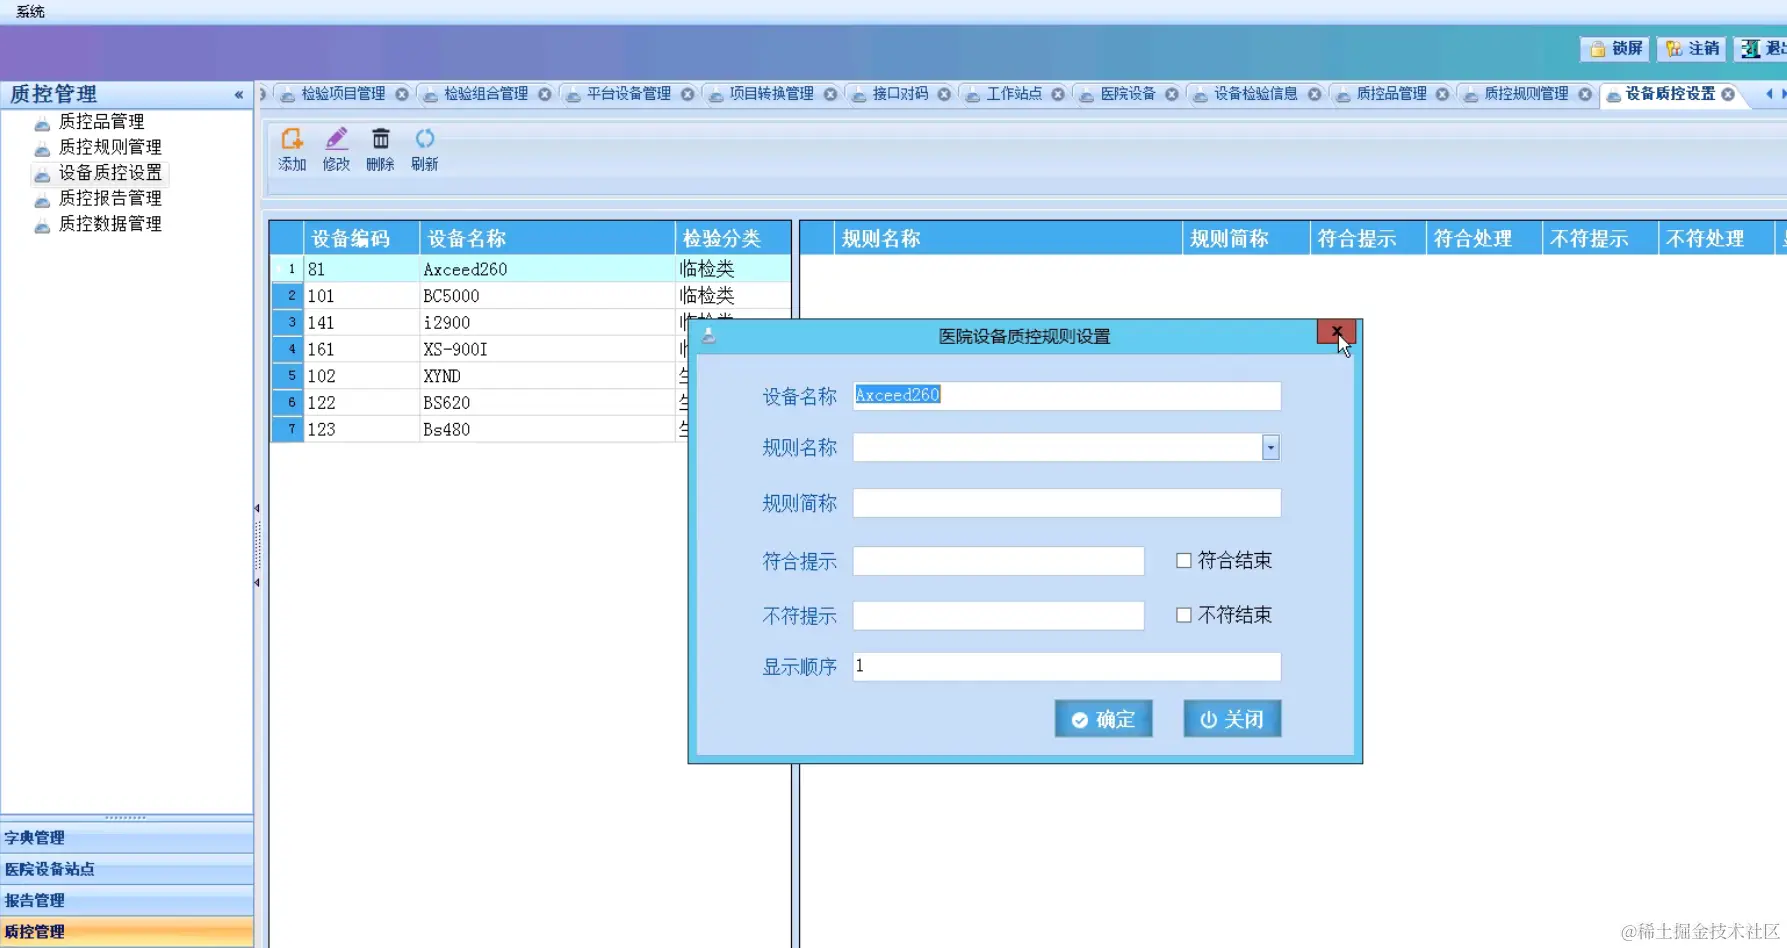
Task: Close the 设备质控设置 tab
Action: pos(1728,94)
